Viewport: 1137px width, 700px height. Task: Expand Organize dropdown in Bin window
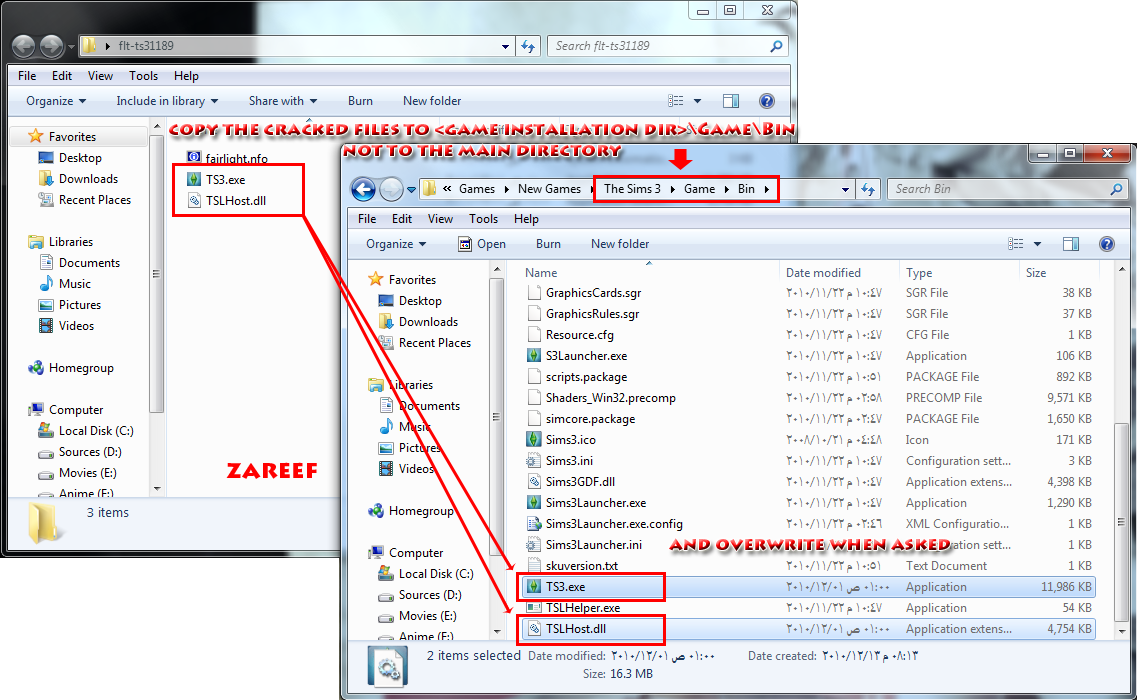[x=396, y=244]
